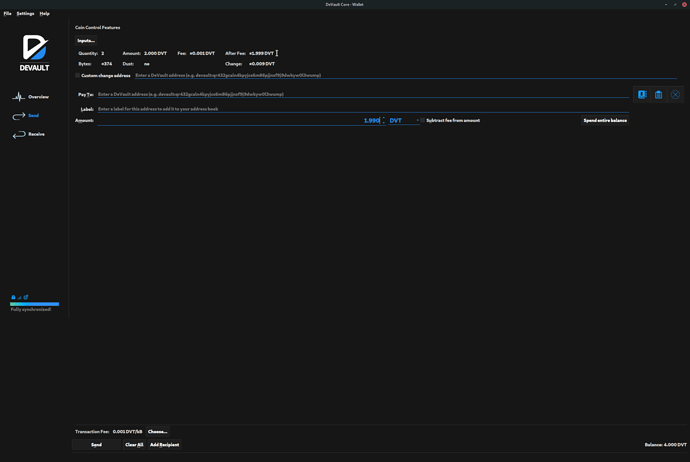
Task: Click the Receive arrow icon
Action: [x=18, y=135]
